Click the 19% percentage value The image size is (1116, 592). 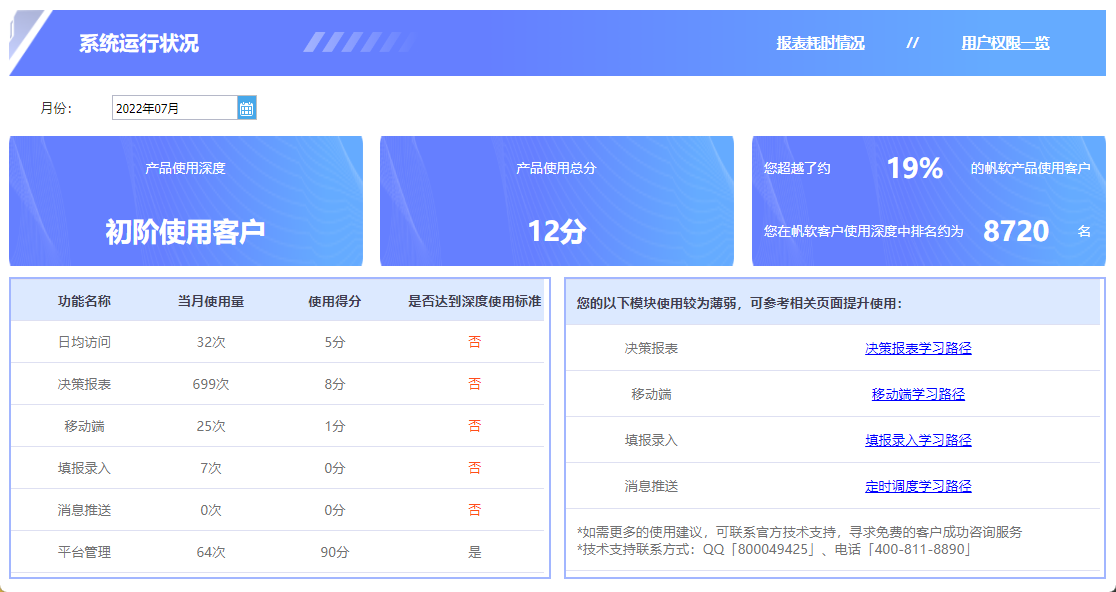click(915, 169)
